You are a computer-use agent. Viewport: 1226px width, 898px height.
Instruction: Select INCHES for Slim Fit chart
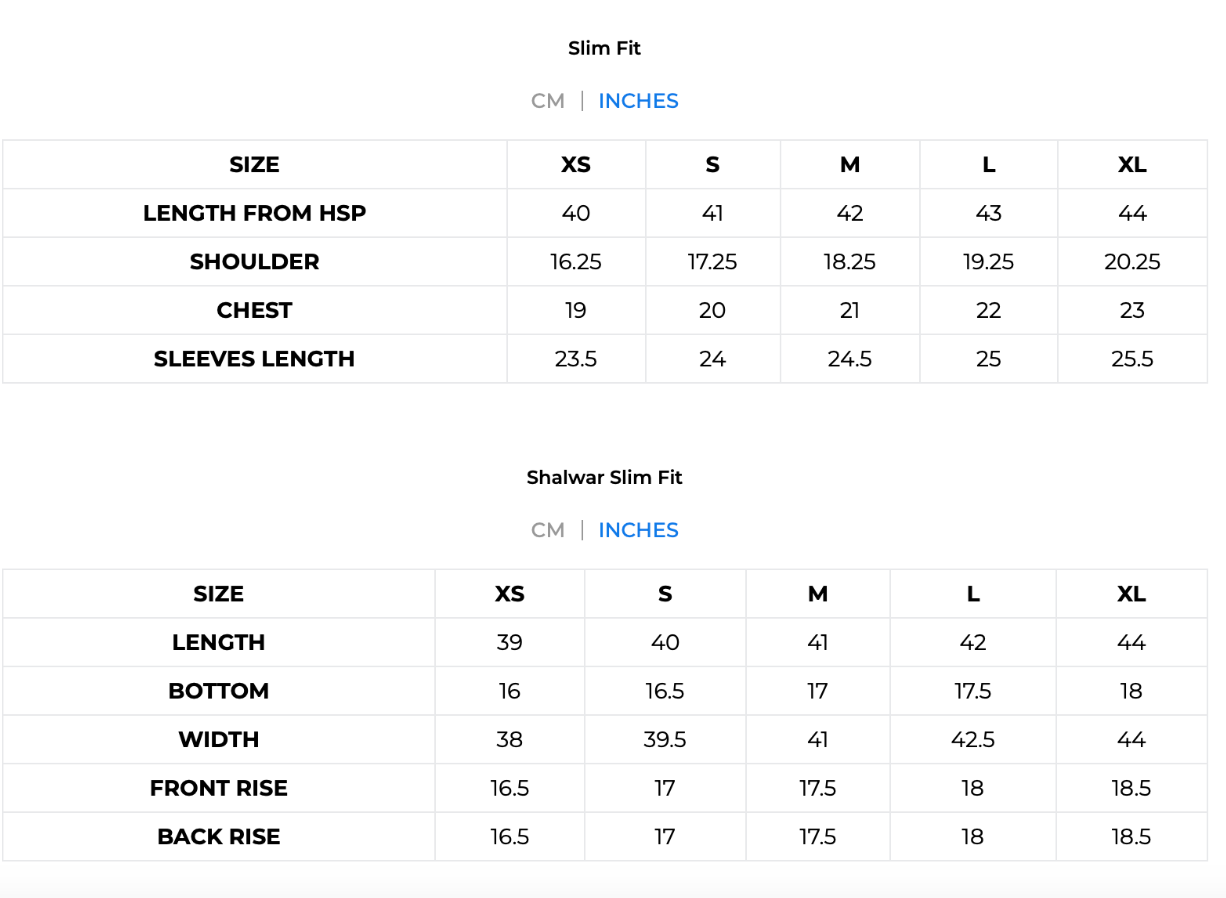(x=638, y=101)
